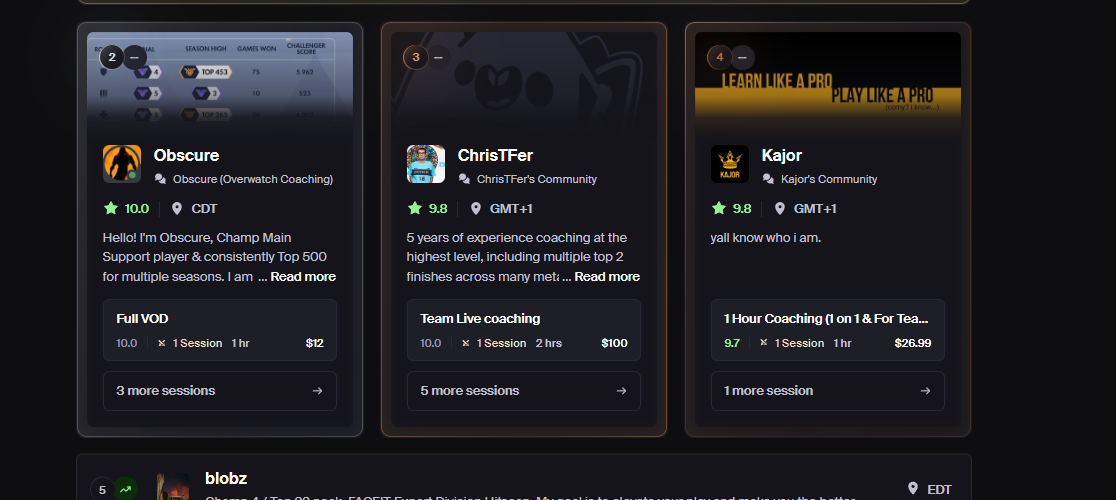
Task: Click the green trending arrow icon next to blobz
Action: click(x=126, y=489)
